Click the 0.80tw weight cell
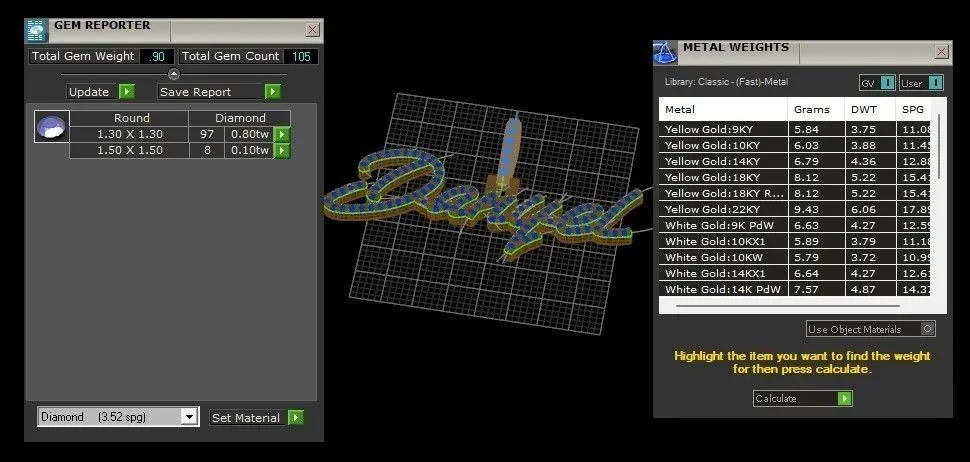Image resolution: width=970 pixels, height=462 pixels. [x=250, y=134]
